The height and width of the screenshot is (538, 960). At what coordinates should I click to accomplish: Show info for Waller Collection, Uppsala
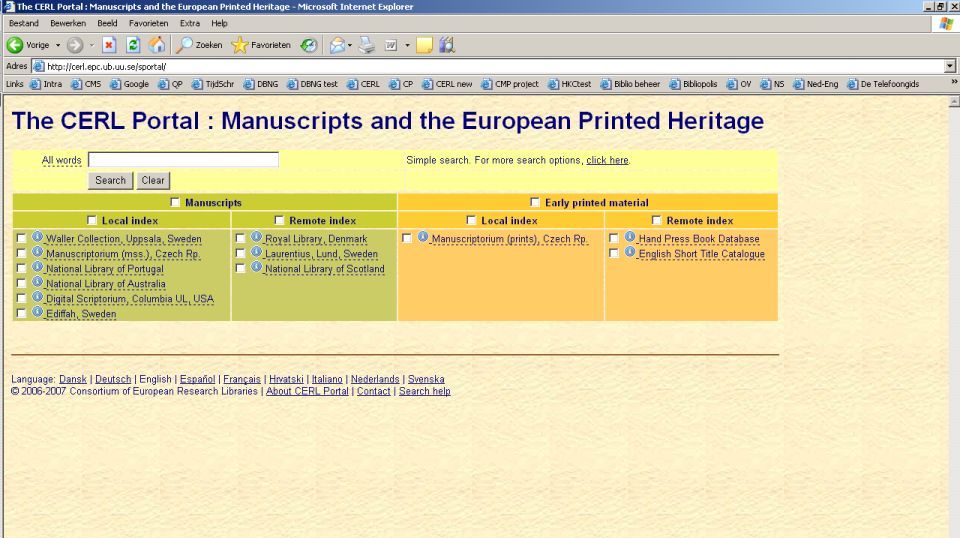tap(37, 236)
